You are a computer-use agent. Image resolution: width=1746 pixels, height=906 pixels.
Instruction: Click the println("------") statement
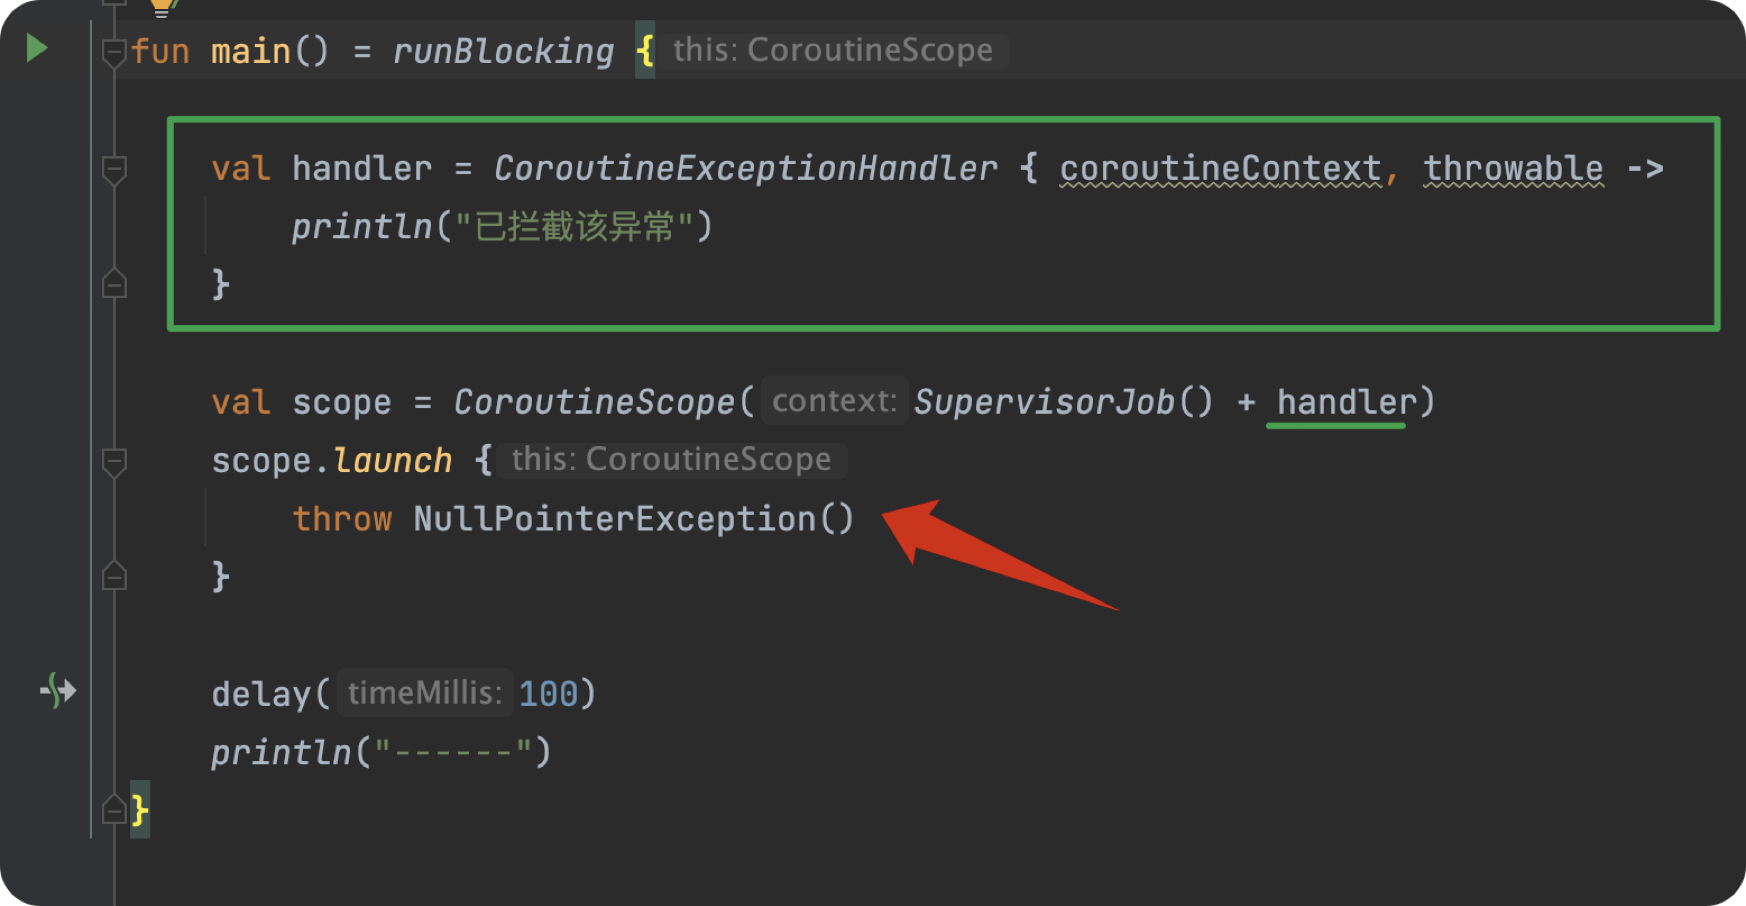tap(380, 752)
